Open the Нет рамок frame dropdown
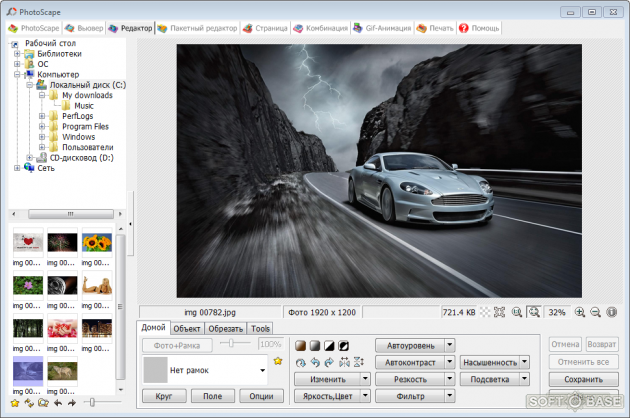The image size is (630, 418). (262, 371)
